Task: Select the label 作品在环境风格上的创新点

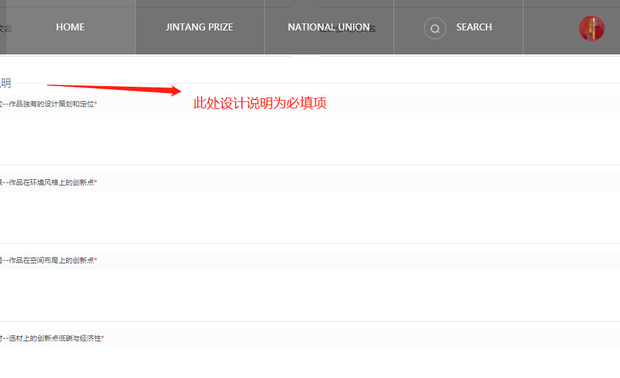Action: pyautogui.click(x=51, y=182)
